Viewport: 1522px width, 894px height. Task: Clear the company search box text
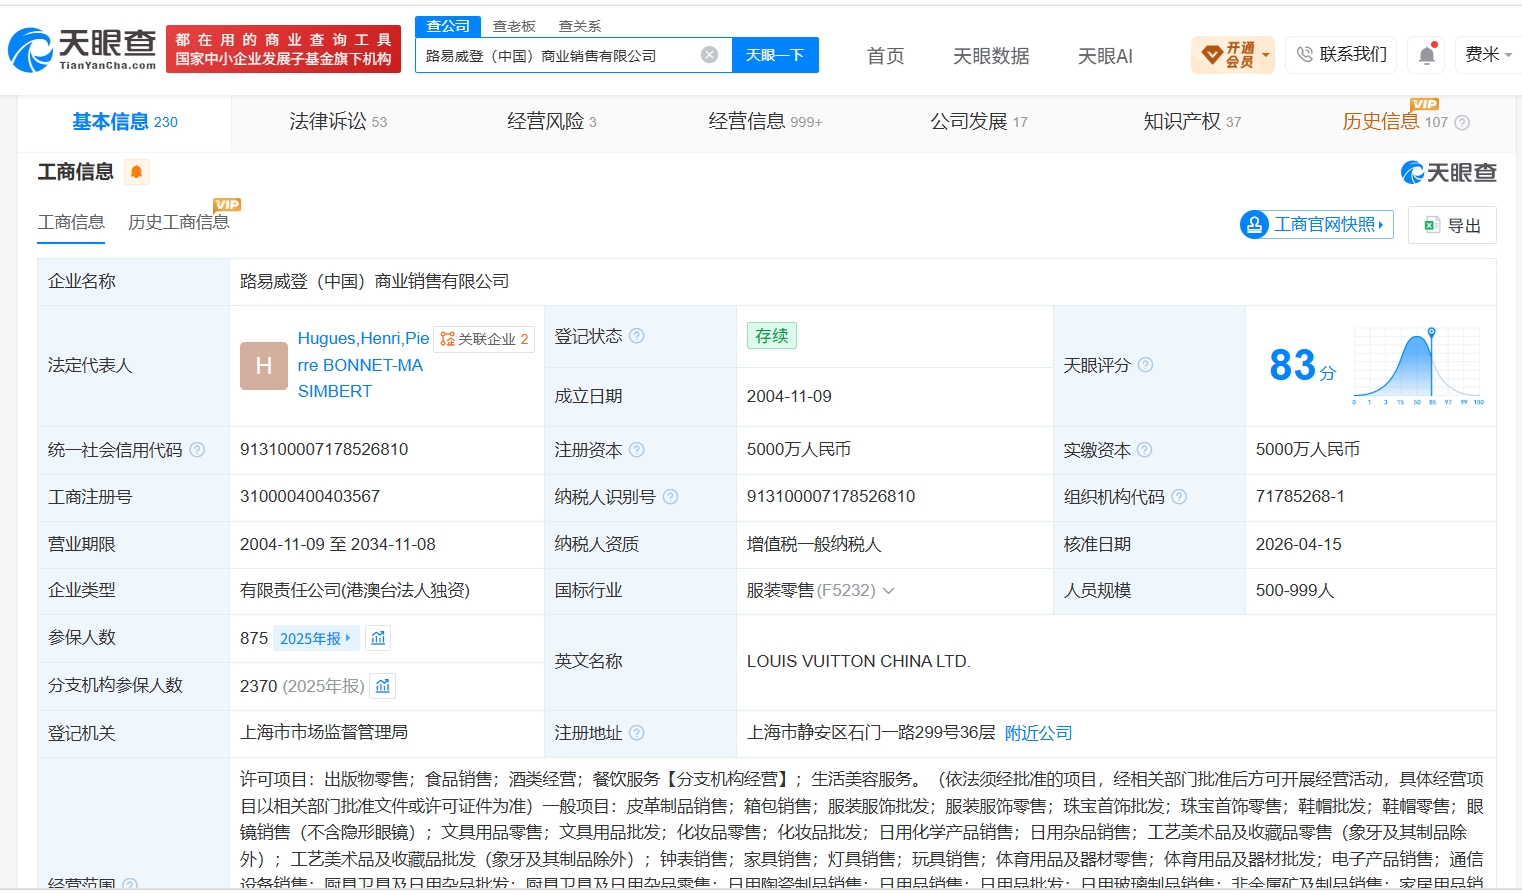[x=709, y=55]
